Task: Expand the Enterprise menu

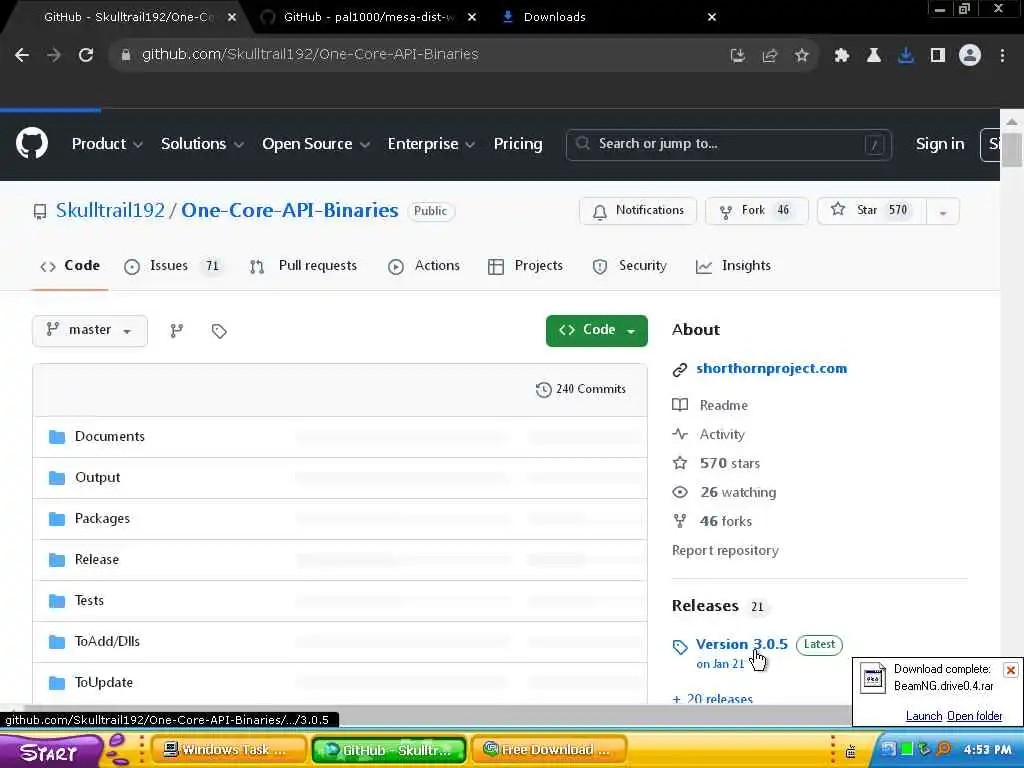Action: coord(431,144)
